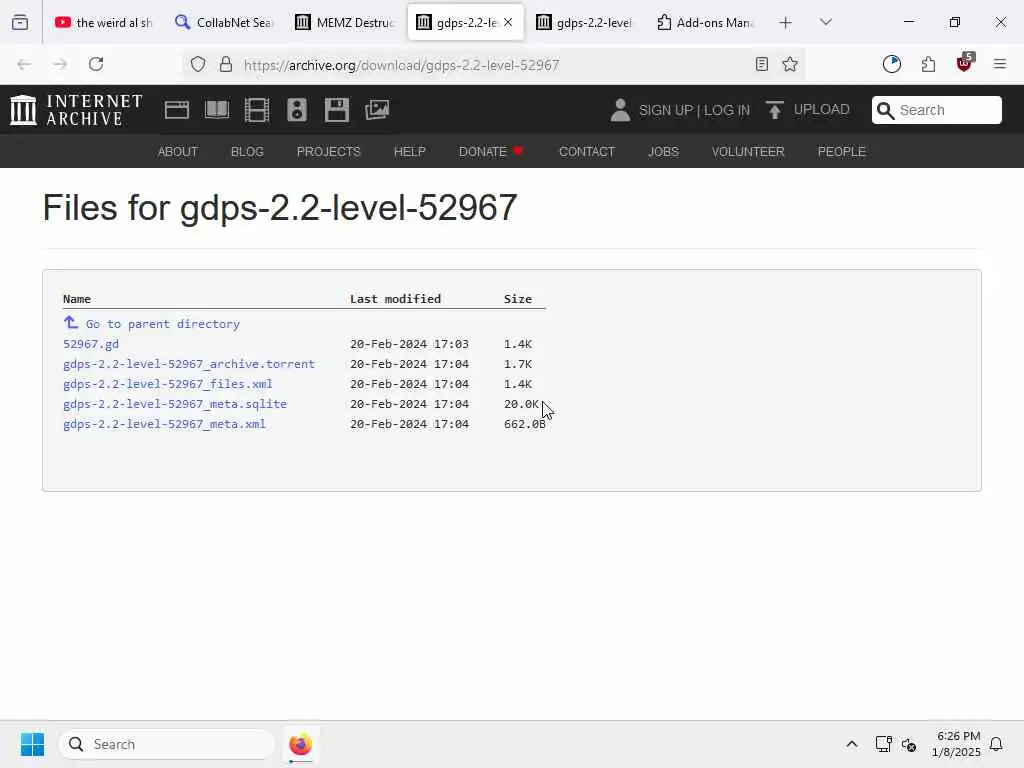Go forward with the browser arrow

tap(60, 64)
